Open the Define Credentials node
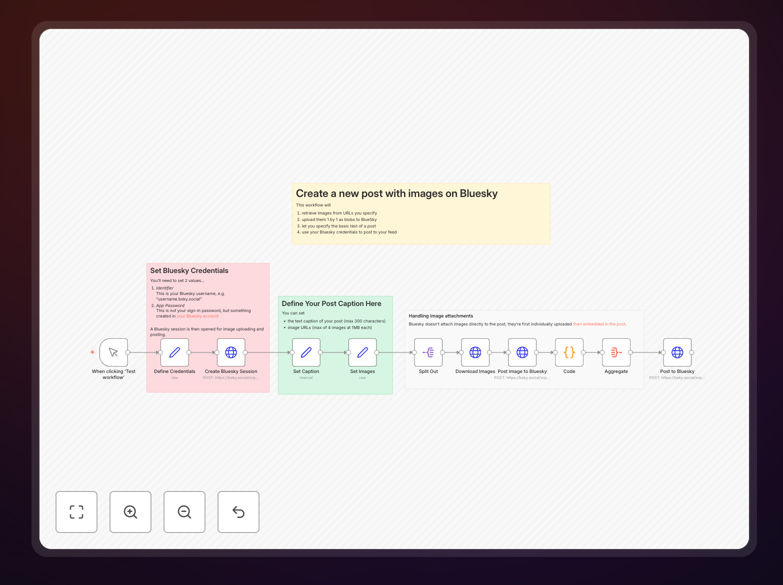This screenshot has width=783, height=585. [174, 352]
